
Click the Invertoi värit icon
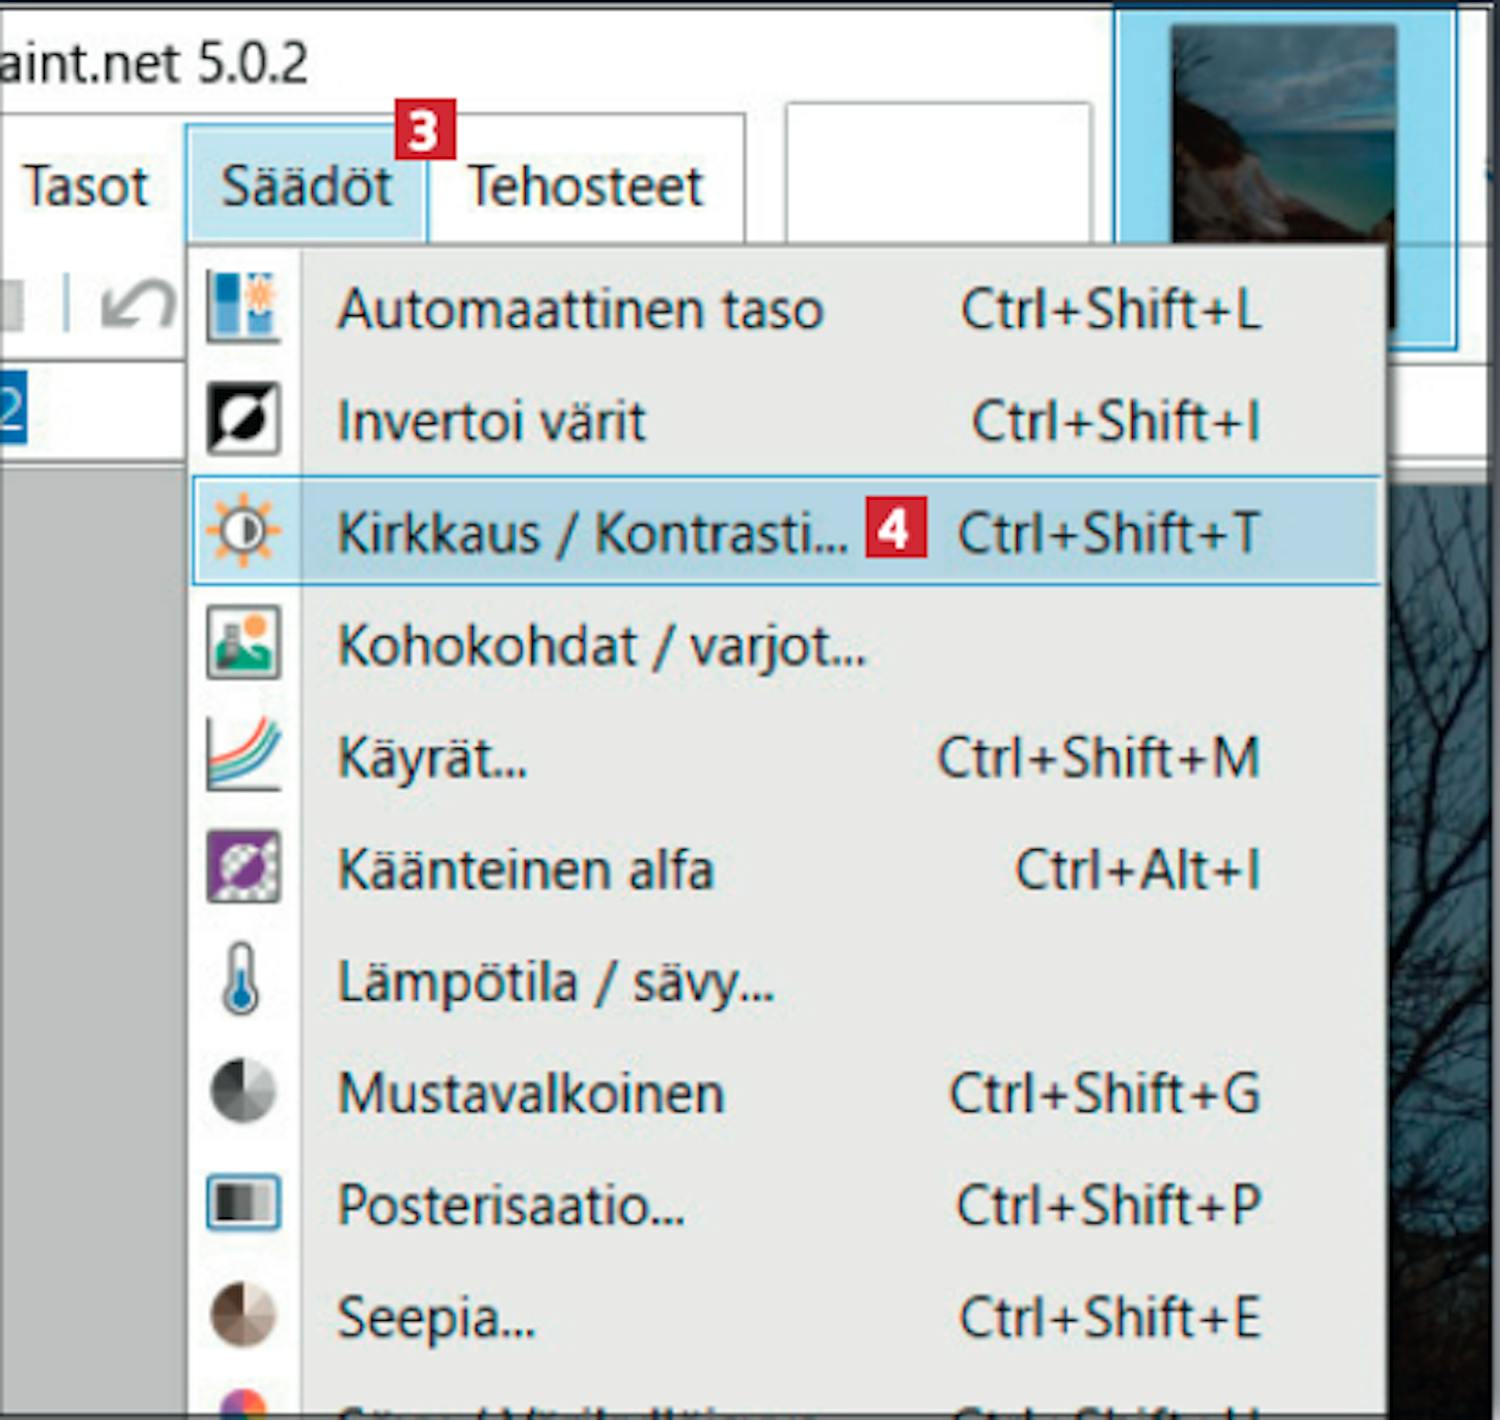pos(243,419)
